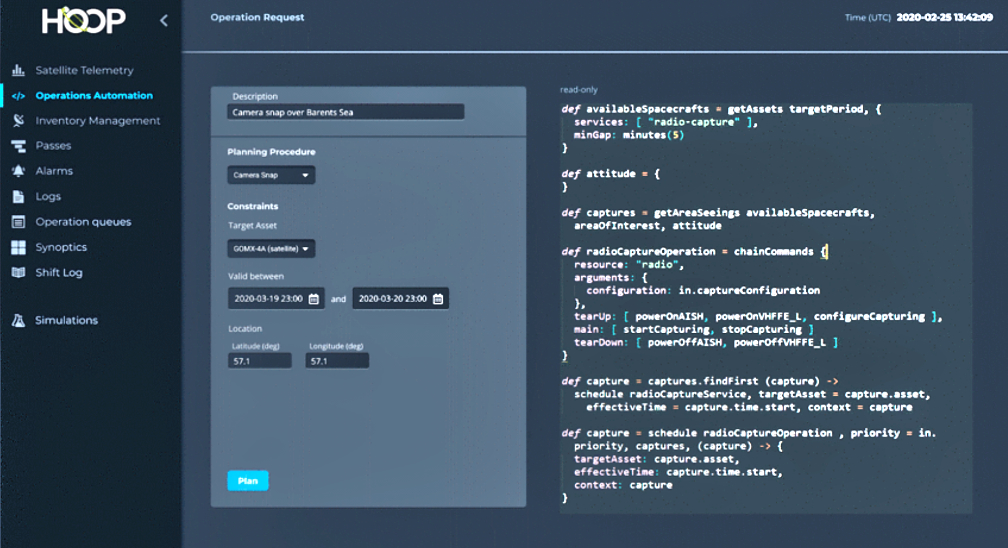Collapse the sidebar with the chevron arrow
The image size is (1008, 548).
click(x=164, y=20)
